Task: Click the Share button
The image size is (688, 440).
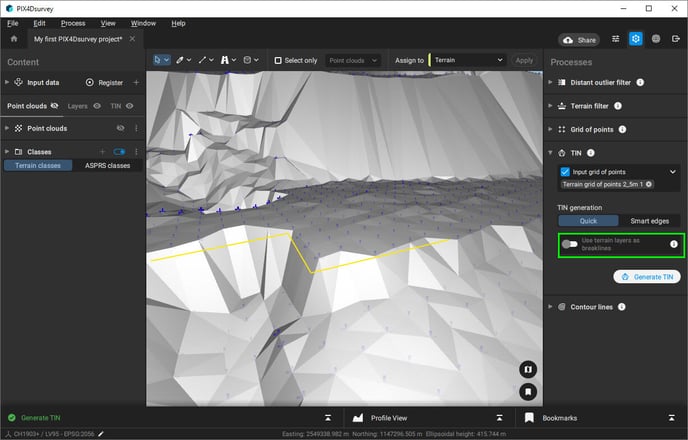Action: 579,40
